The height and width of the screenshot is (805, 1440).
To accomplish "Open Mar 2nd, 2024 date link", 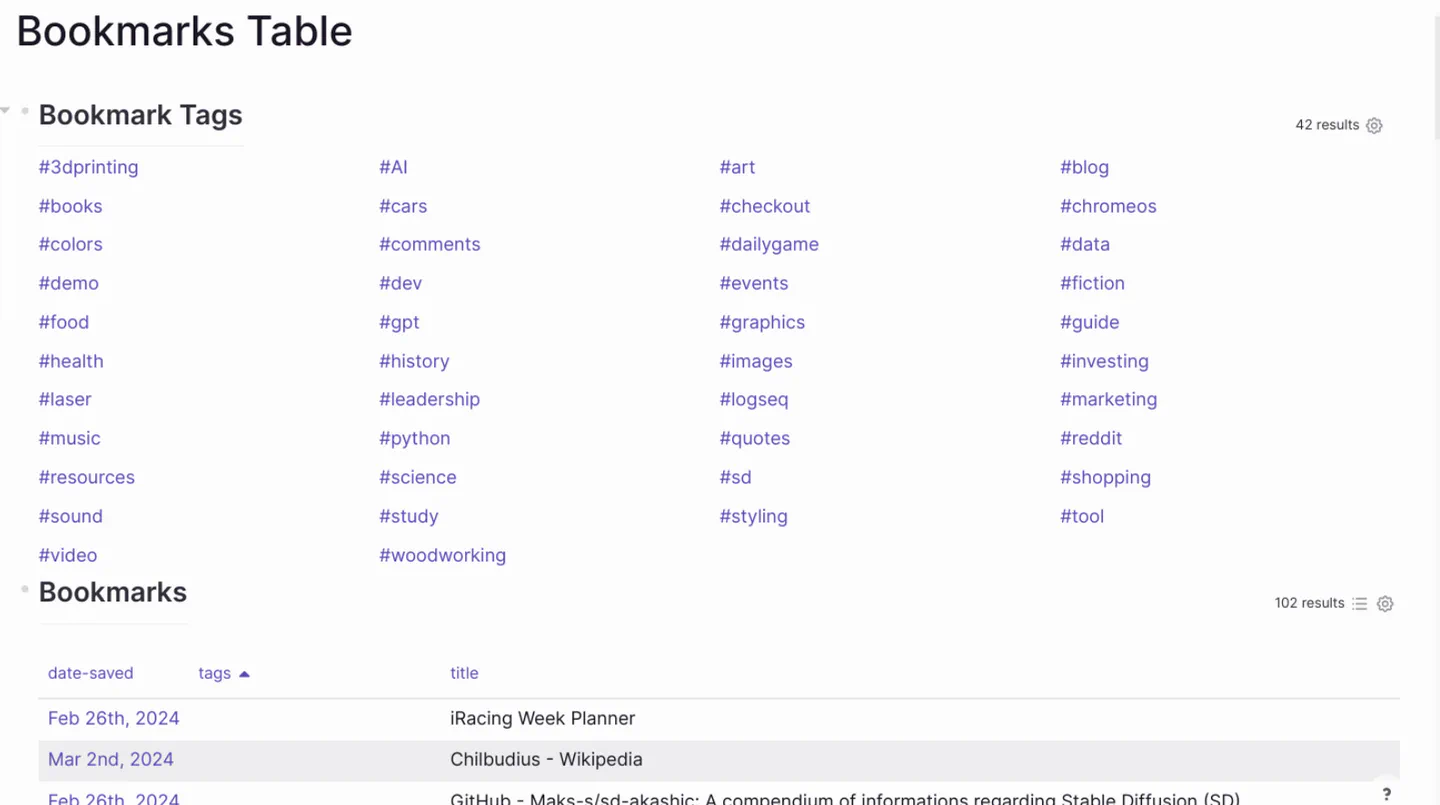I will 110,759.
